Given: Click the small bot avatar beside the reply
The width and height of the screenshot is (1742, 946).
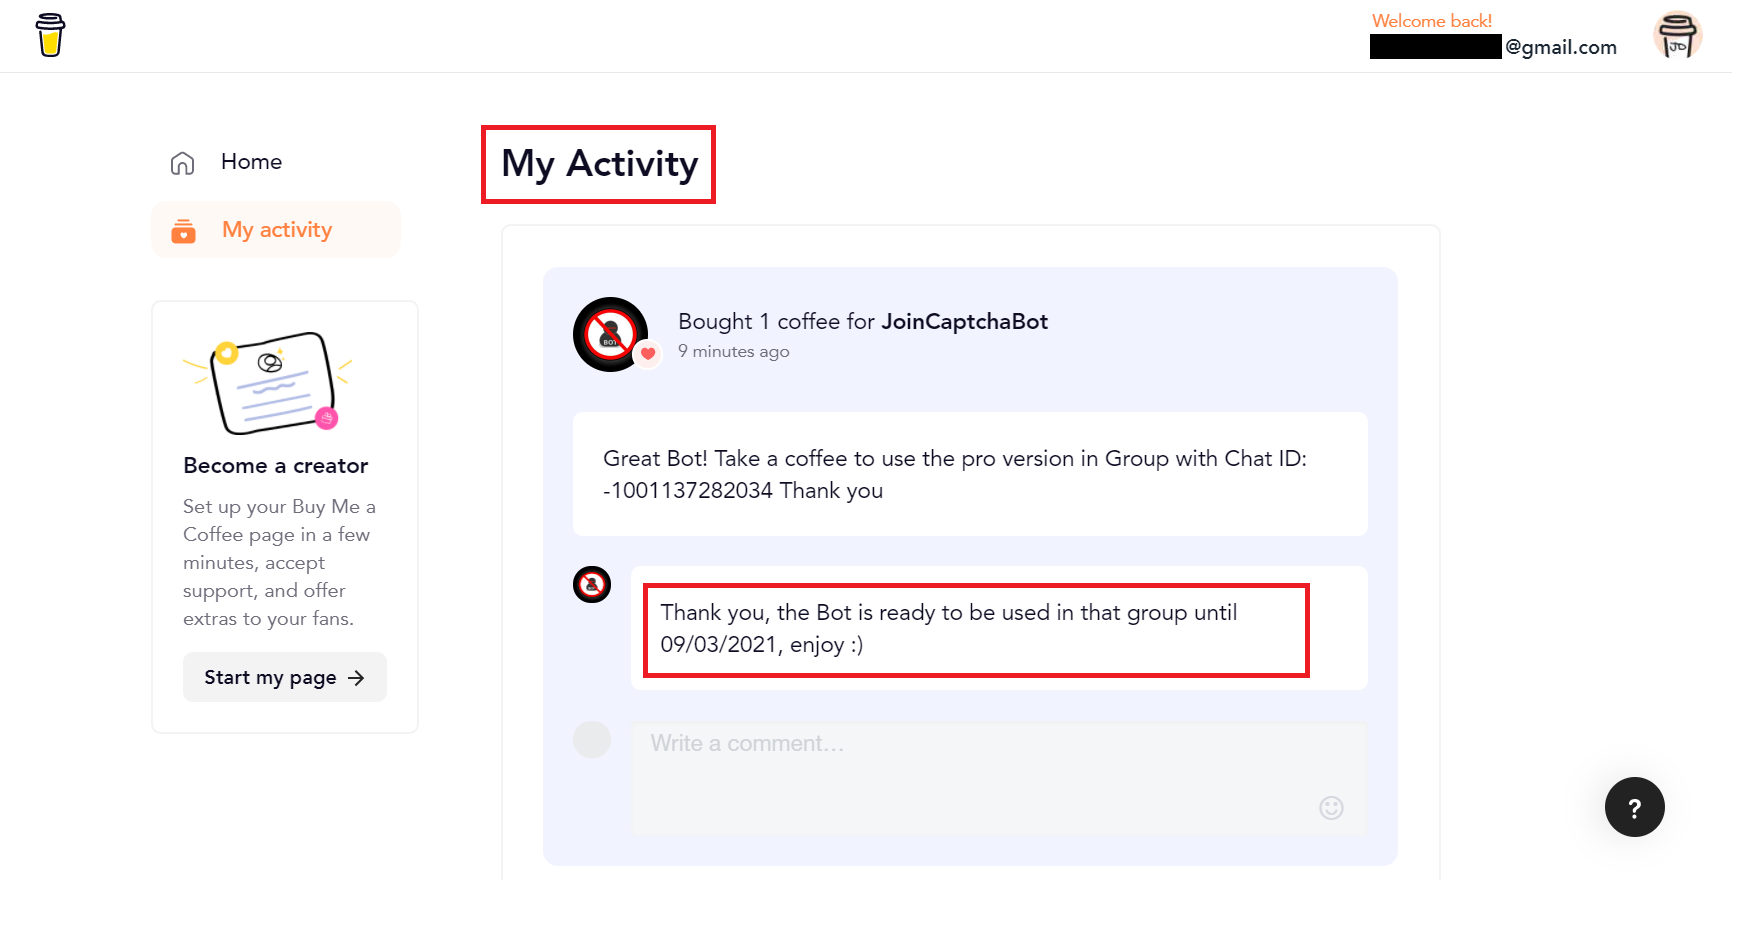Looking at the screenshot, I should click(x=592, y=585).
